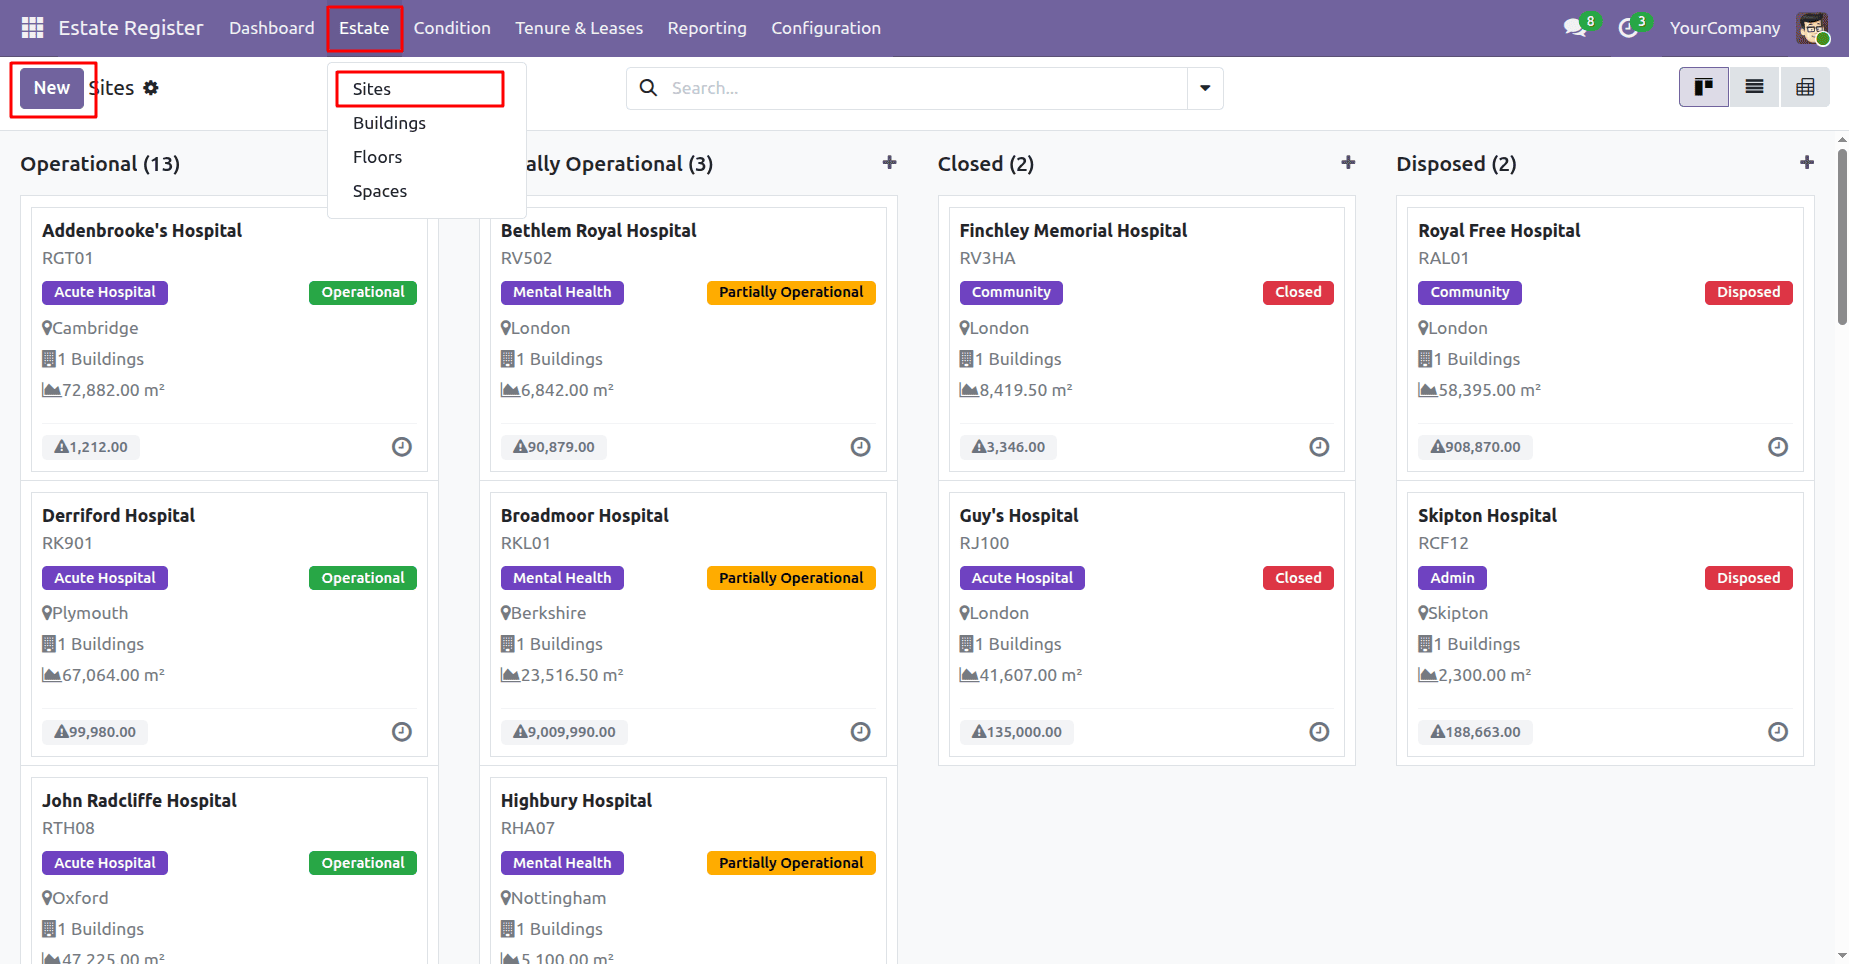1849x964 pixels.
Task: Open activity clock on Royal Free Hospital card
Action: click(x=1778, y=447)
